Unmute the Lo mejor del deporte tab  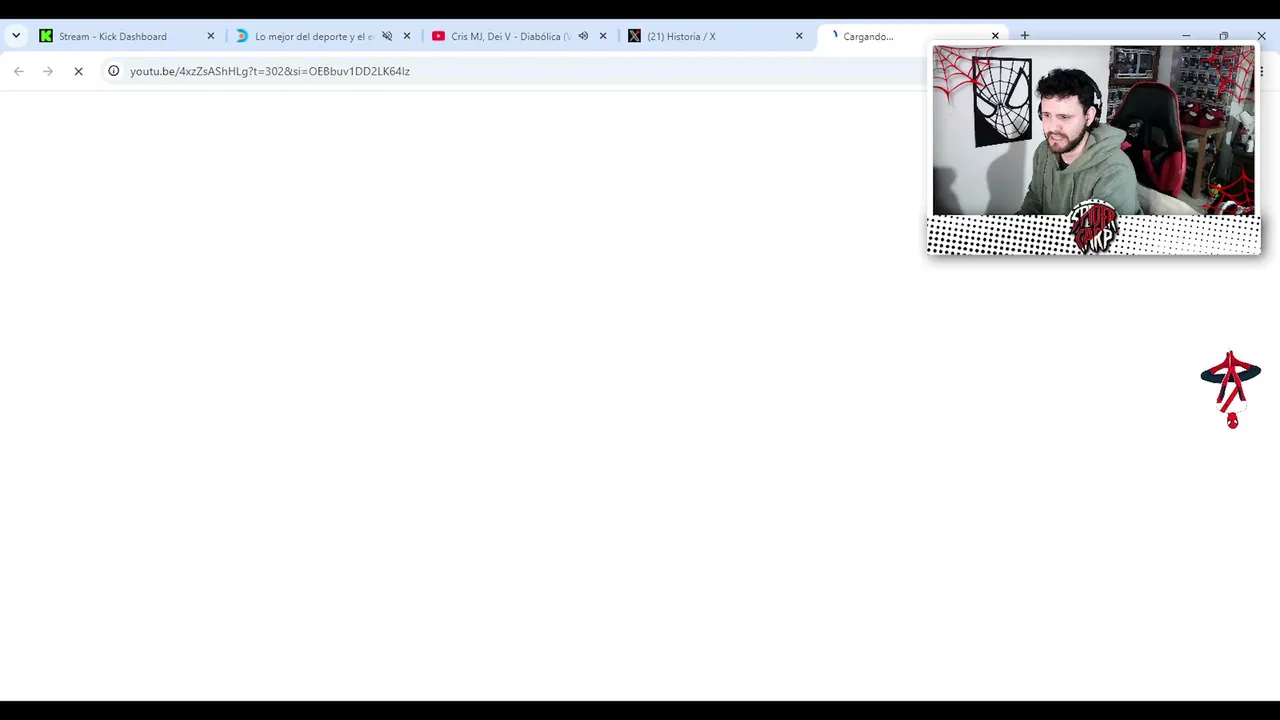point(387,36)
